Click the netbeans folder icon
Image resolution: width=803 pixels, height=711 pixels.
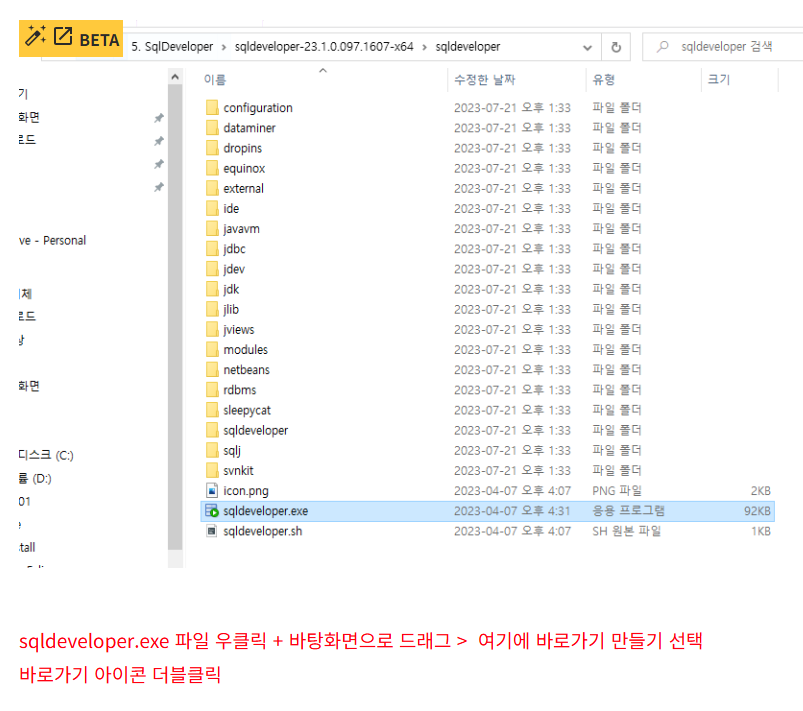212,369
